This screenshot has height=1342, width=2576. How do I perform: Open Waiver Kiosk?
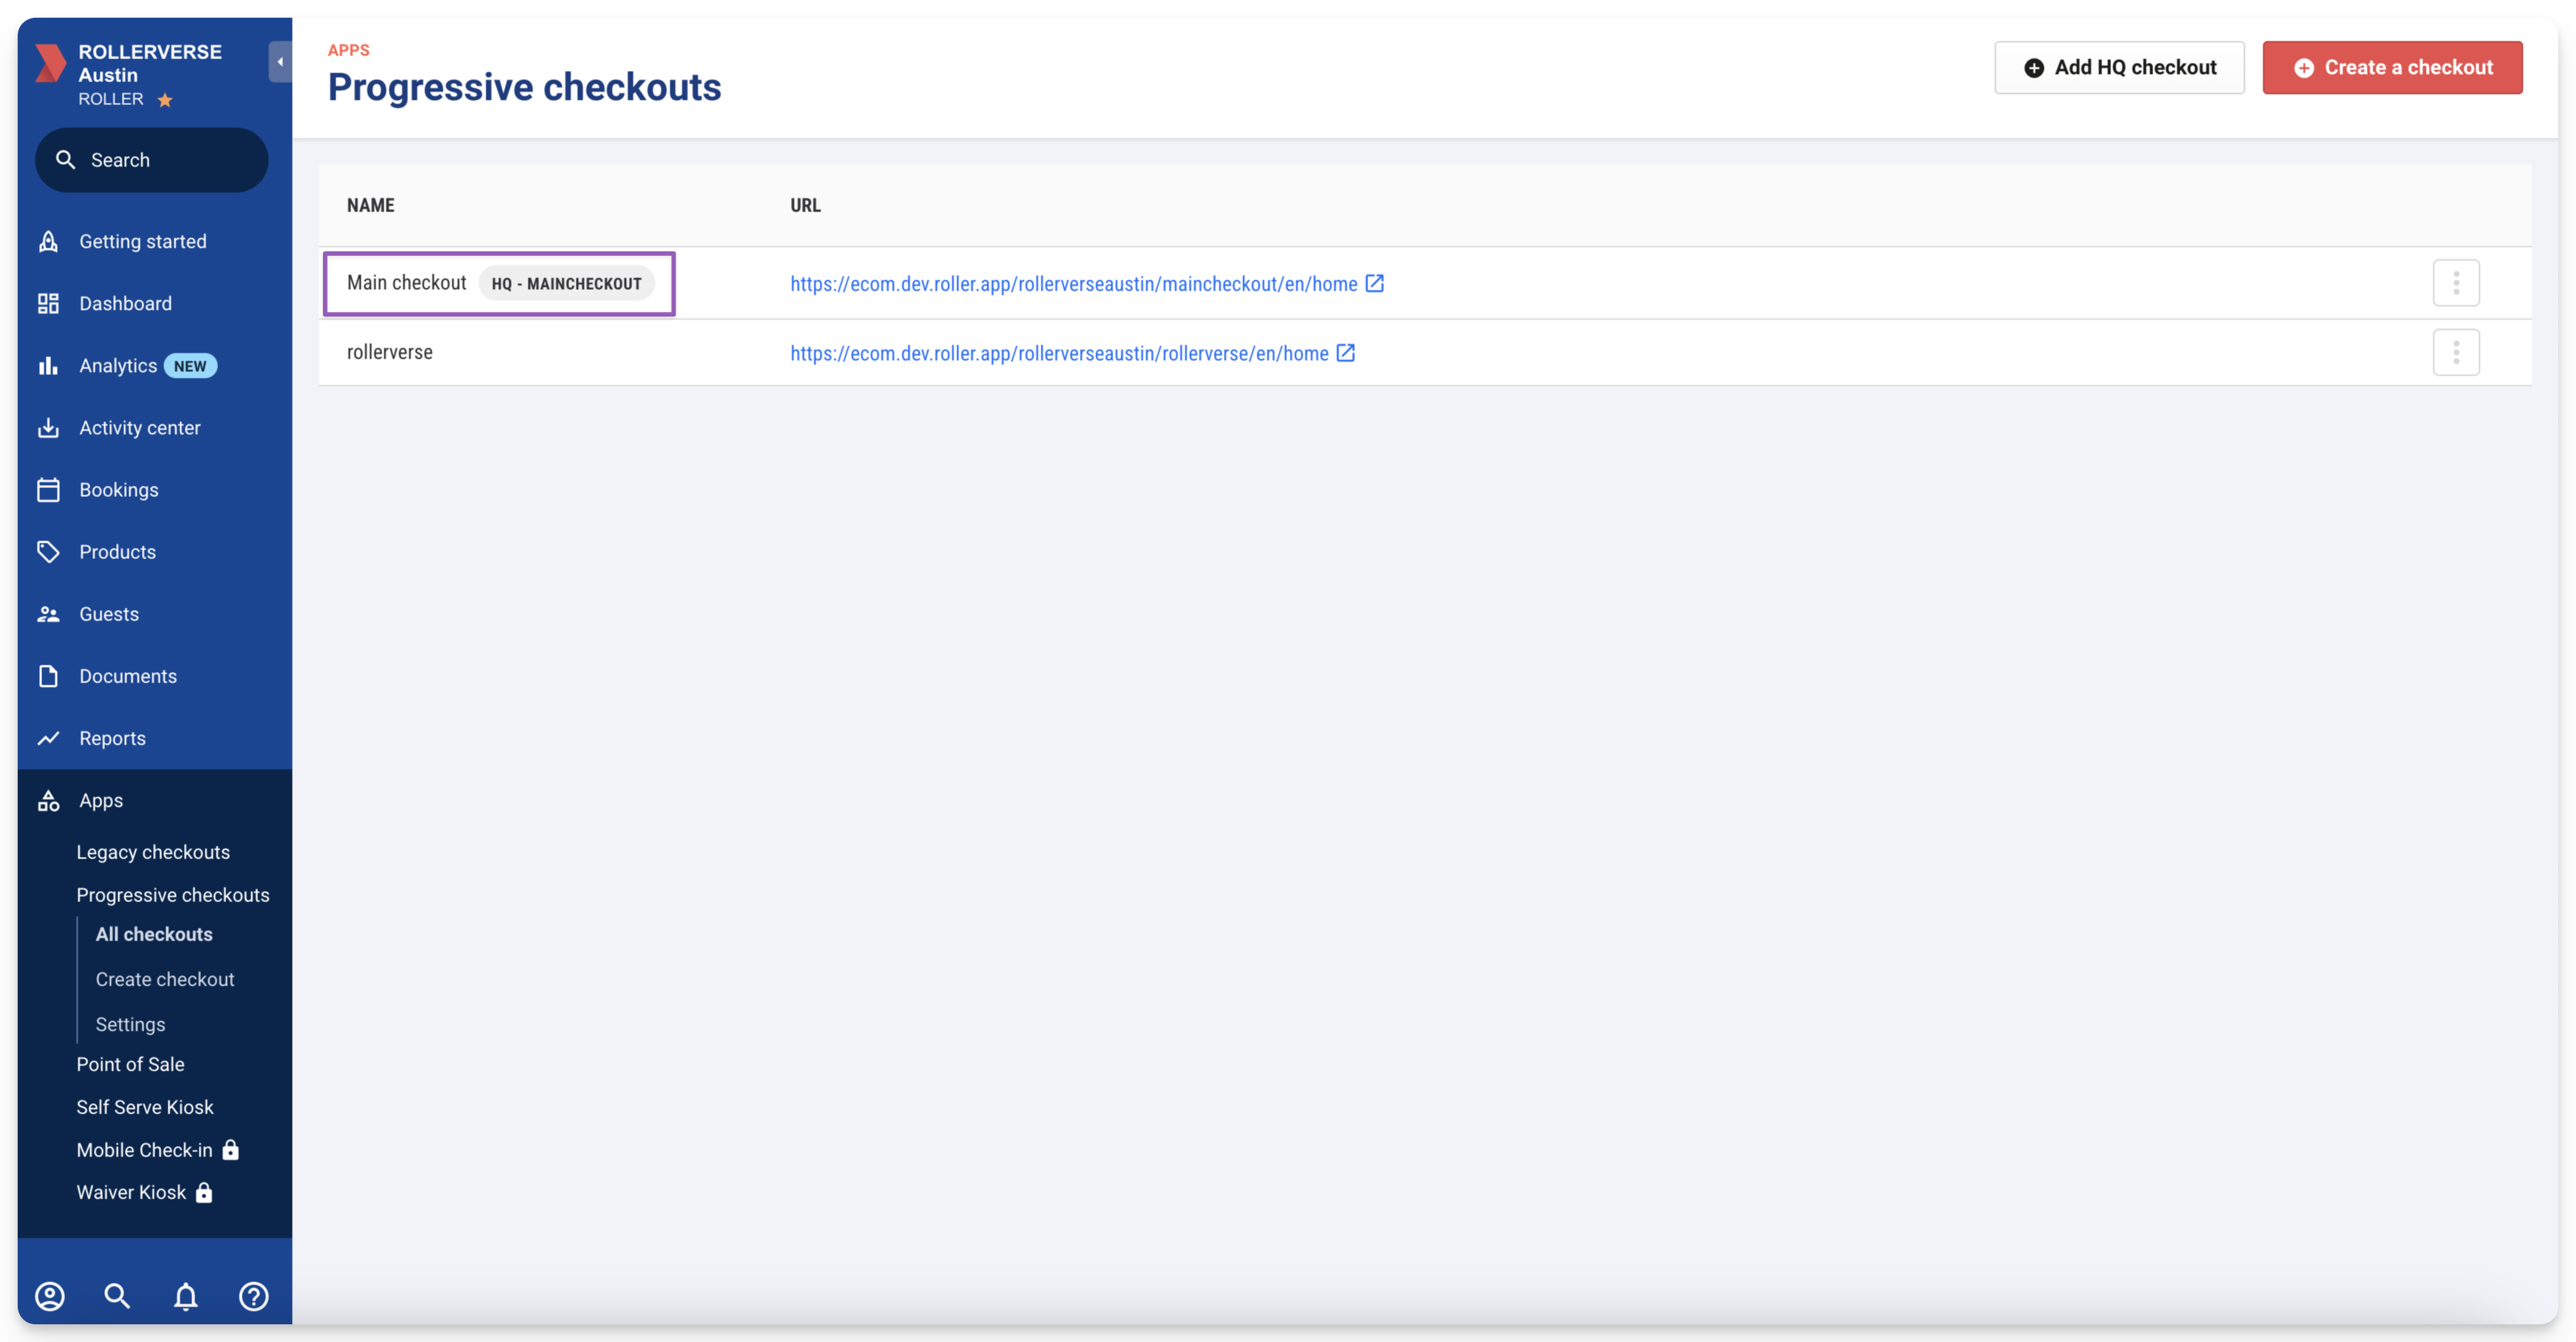click(131, 1192)
